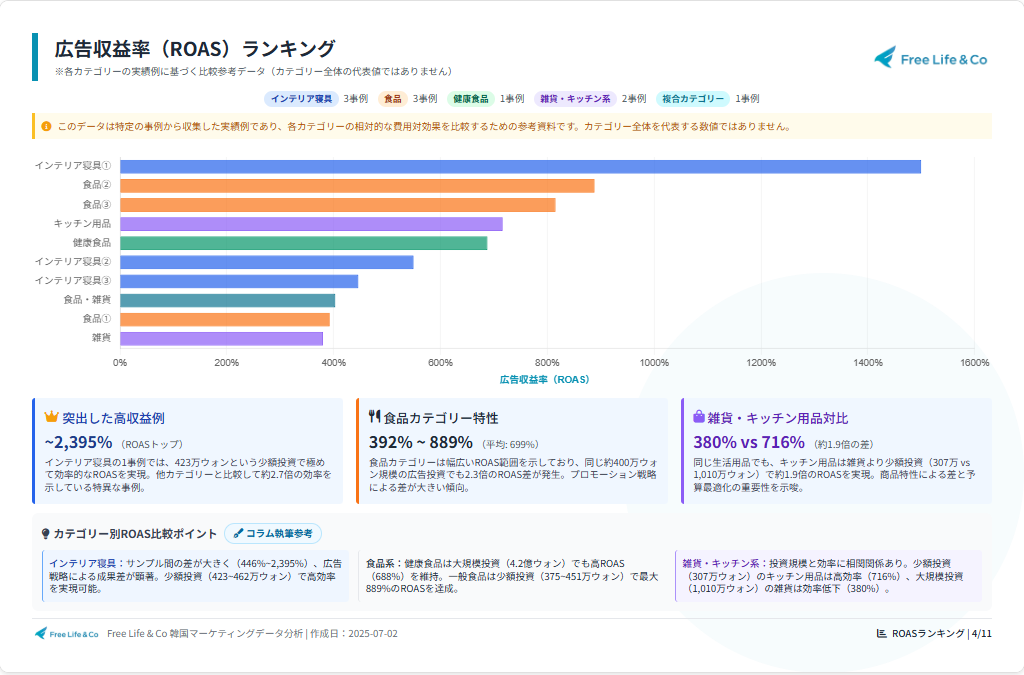1024x675 pixels.
Task: Click the Free Life & Co logo at top right
Action: tap(930, 58)
